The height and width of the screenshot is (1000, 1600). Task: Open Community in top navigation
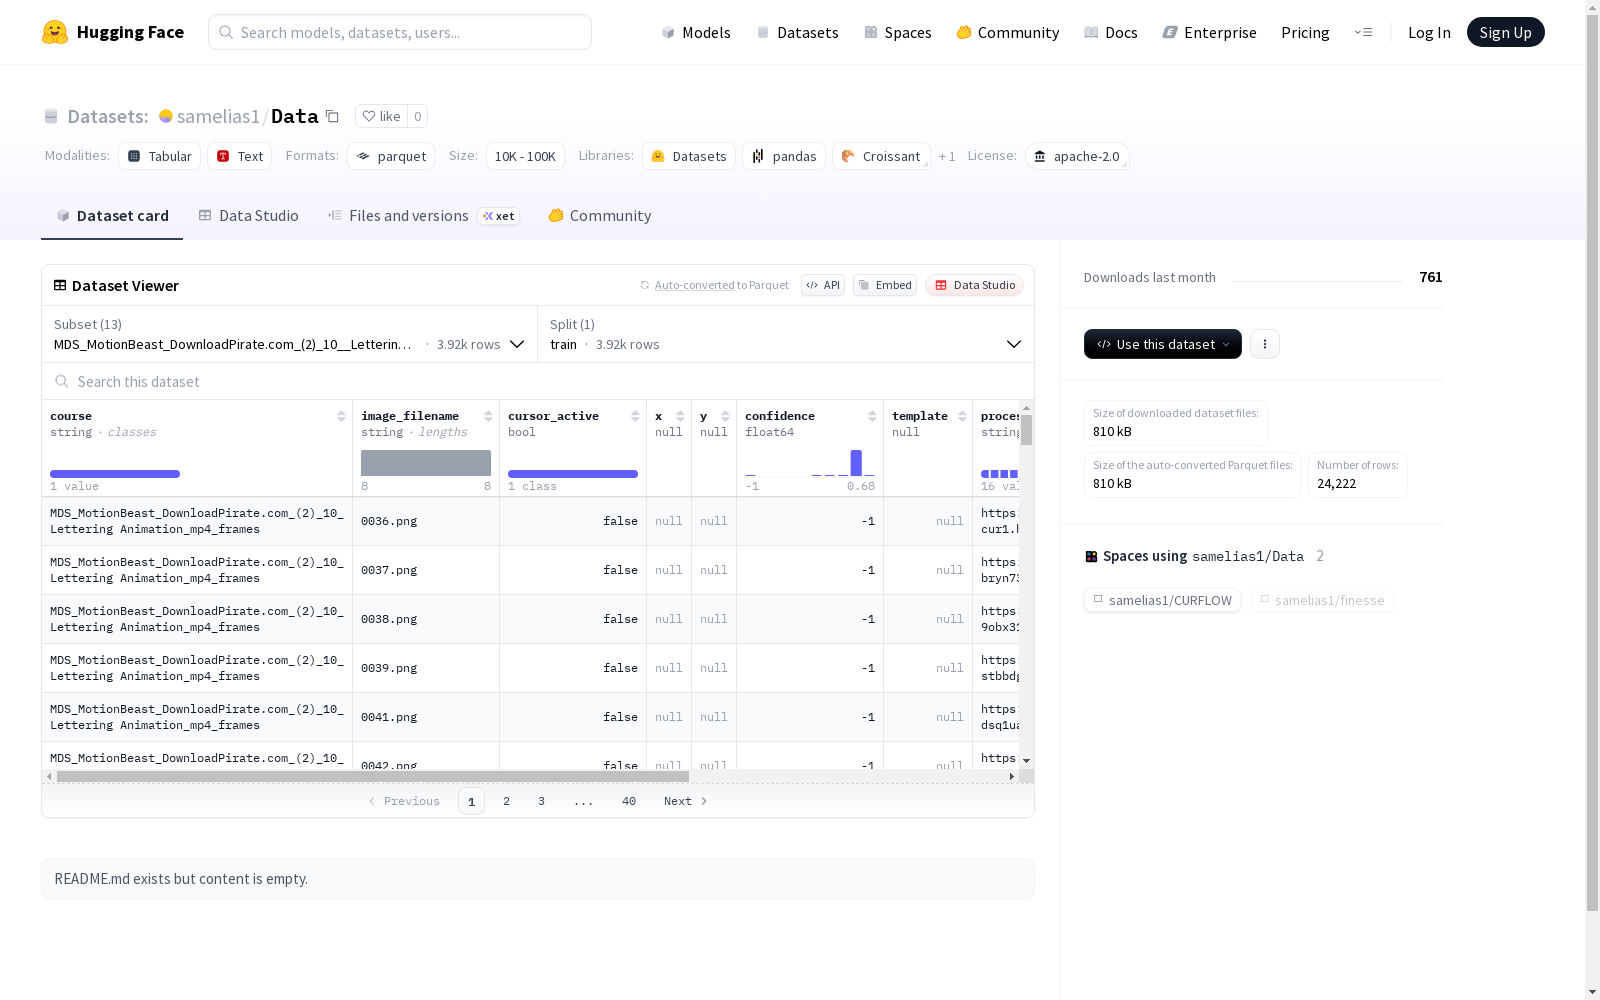1008,32
